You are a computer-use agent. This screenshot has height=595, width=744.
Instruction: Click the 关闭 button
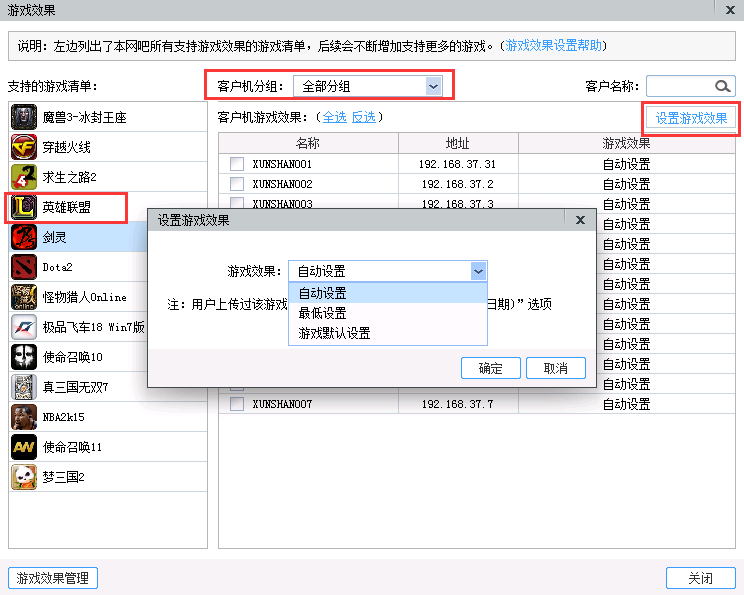pos(700,578)
